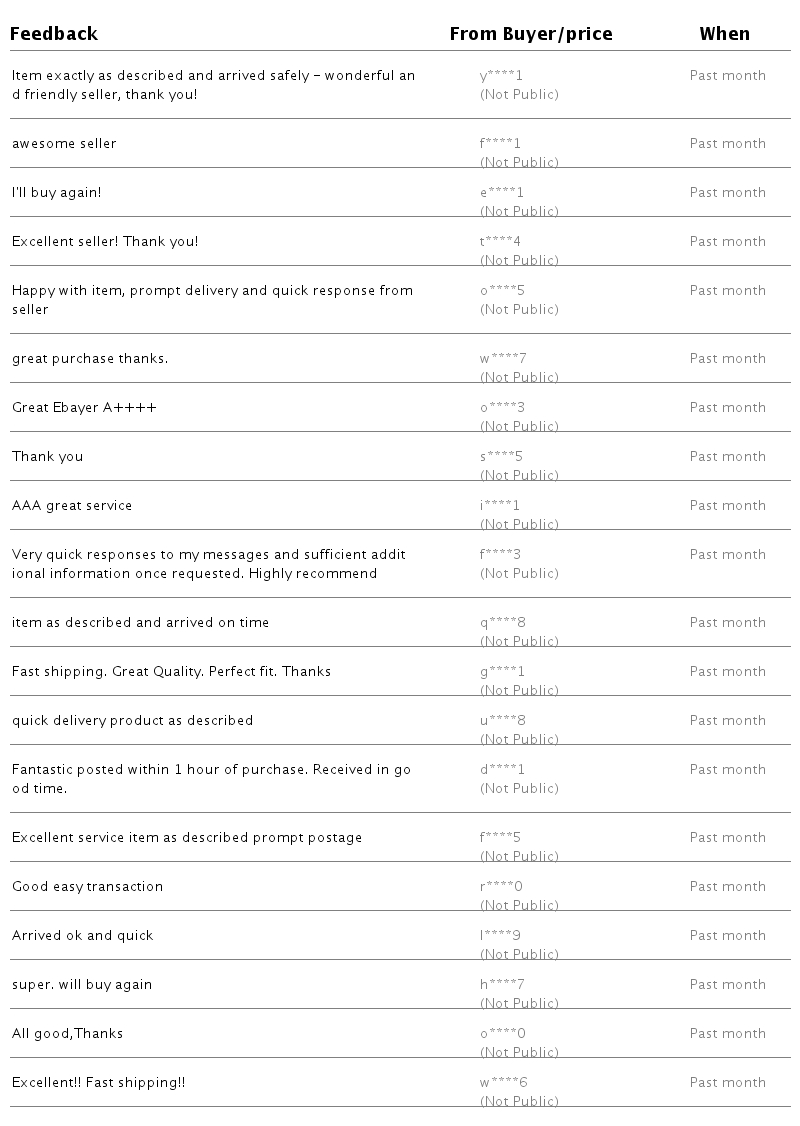Click 'Past month' beside 'Excellent!! Fast shipping!!'
The height and width of the screenshot is (1126, 800).
click(727, 1083)
